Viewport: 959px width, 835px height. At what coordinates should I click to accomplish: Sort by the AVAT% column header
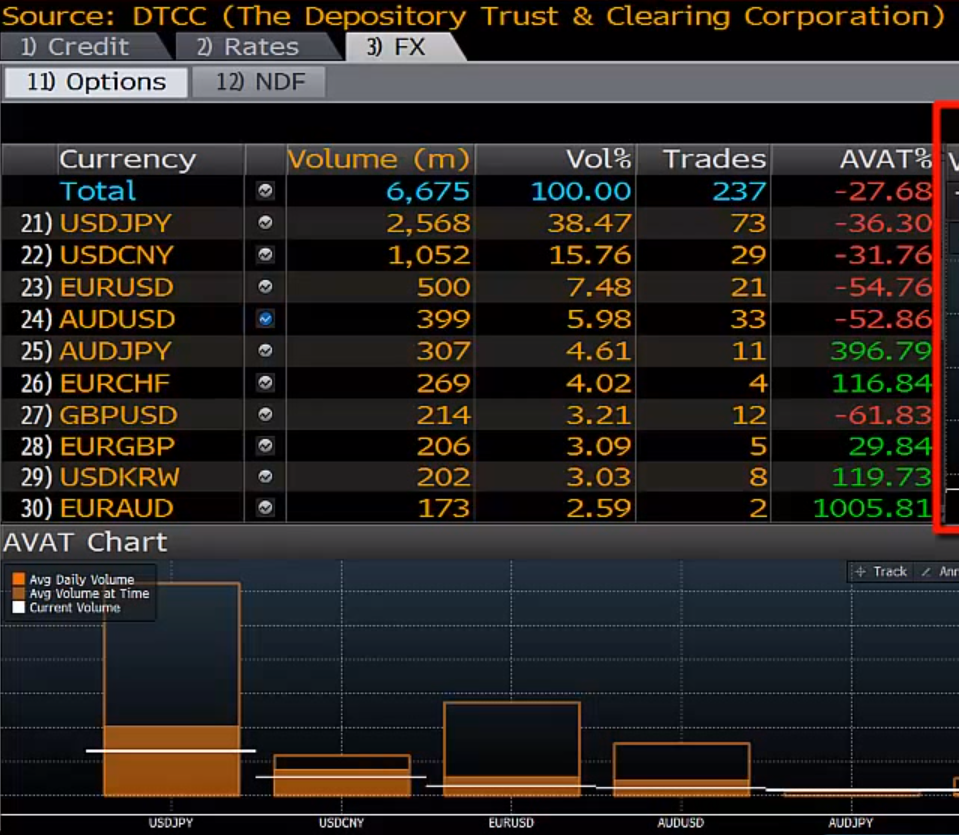point(853,159)
